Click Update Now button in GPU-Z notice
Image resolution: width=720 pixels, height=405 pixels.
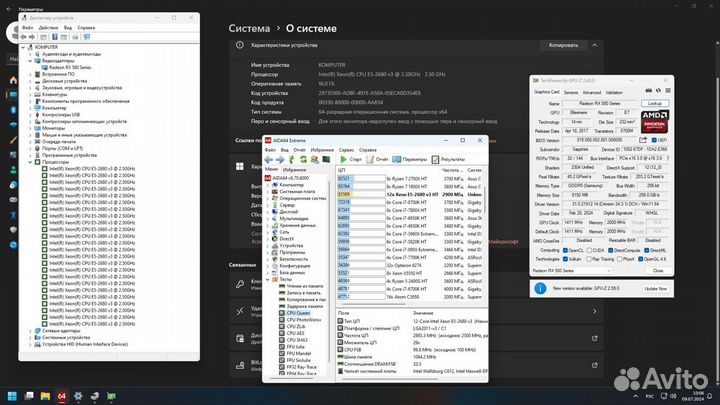tap(655, 288)
